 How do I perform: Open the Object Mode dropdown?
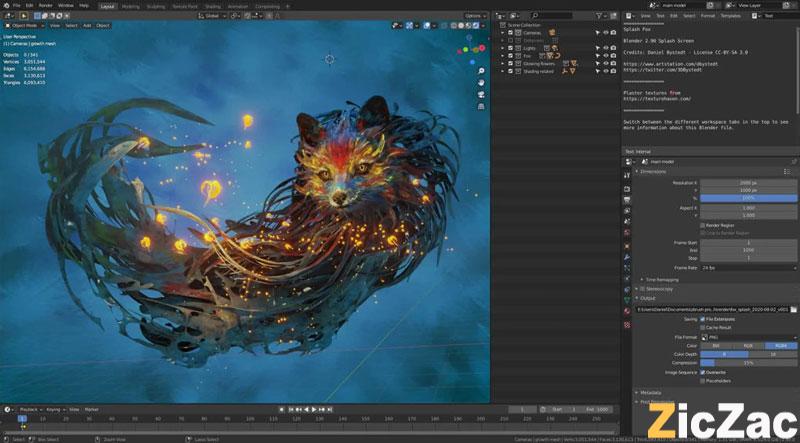pyautogui.click(x=24, y=25)
